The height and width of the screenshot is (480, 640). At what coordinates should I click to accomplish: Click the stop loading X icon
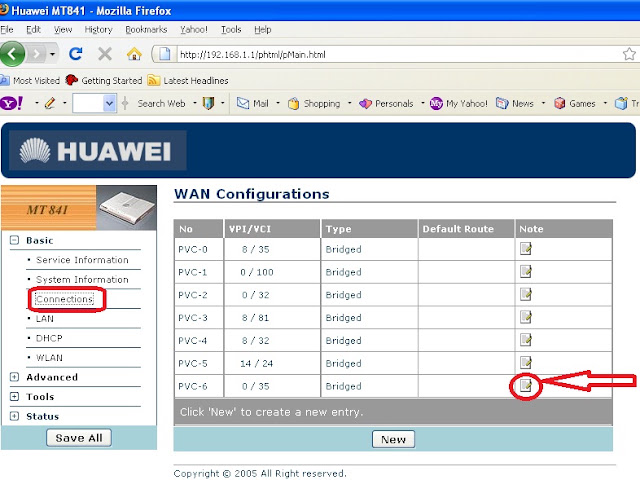[x=105, y=53]
